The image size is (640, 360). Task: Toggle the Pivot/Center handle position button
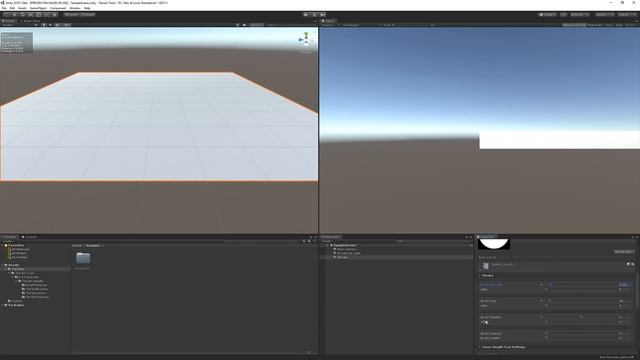pyautogui.click(x=71, y=14)
